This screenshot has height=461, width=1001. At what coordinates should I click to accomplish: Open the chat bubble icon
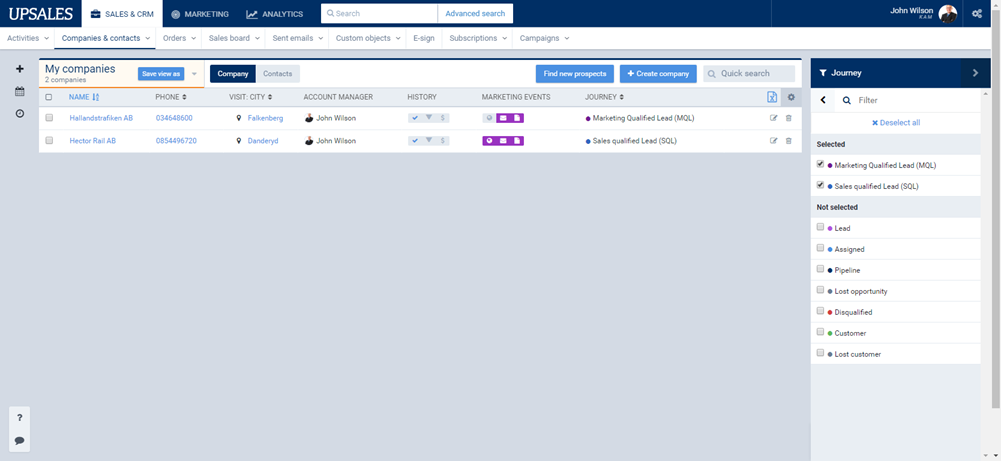tap(20, 441)
